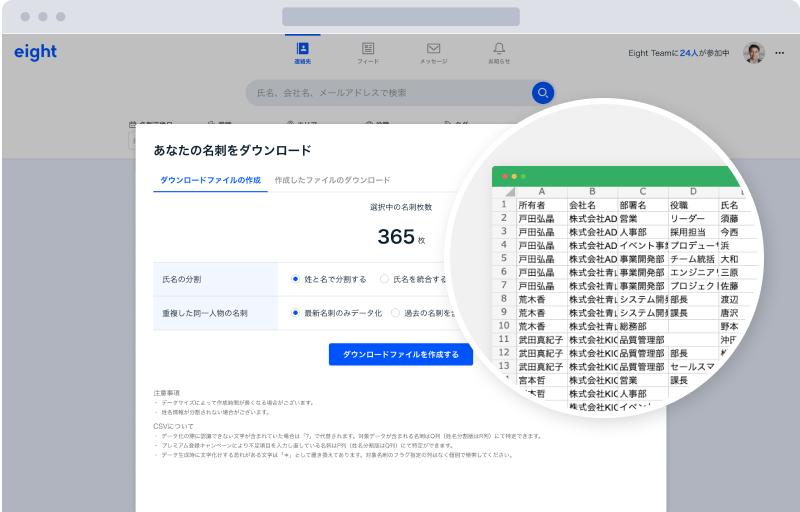800x512 pixels.
Task: Open the 連絡先 contacts icon
Action: click(302, 49)
